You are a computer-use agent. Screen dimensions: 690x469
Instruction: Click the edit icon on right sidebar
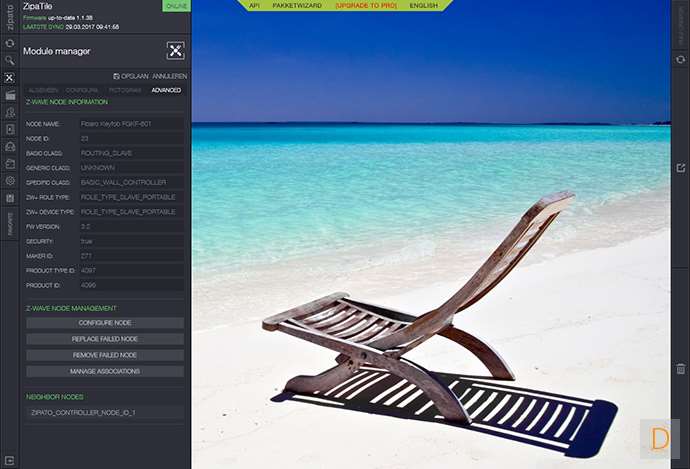click(680, 167)
